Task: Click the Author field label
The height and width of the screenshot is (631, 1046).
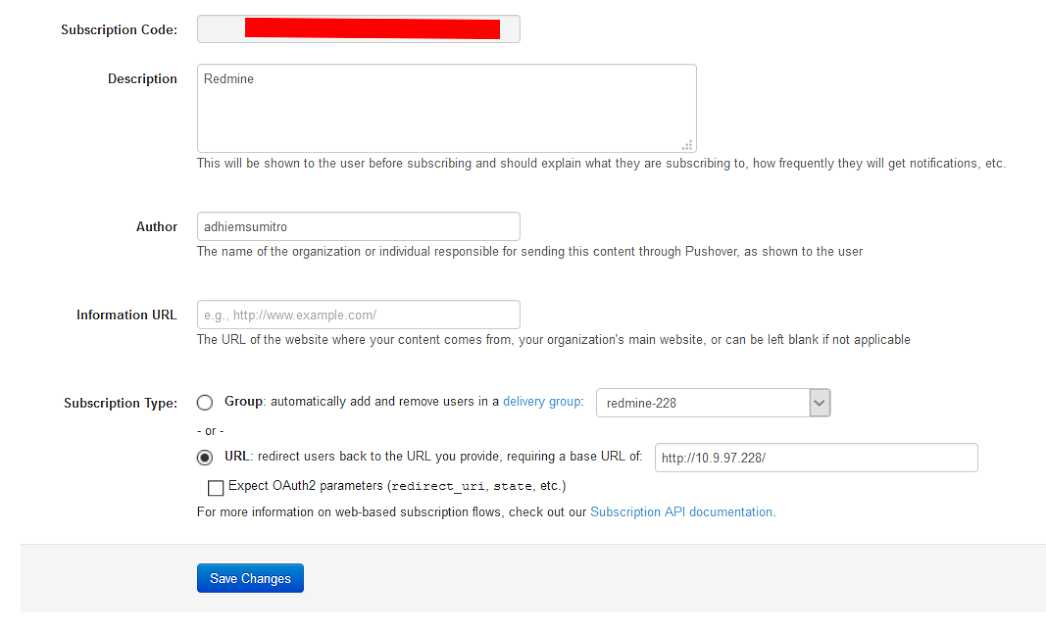Action: coord(156,226)
